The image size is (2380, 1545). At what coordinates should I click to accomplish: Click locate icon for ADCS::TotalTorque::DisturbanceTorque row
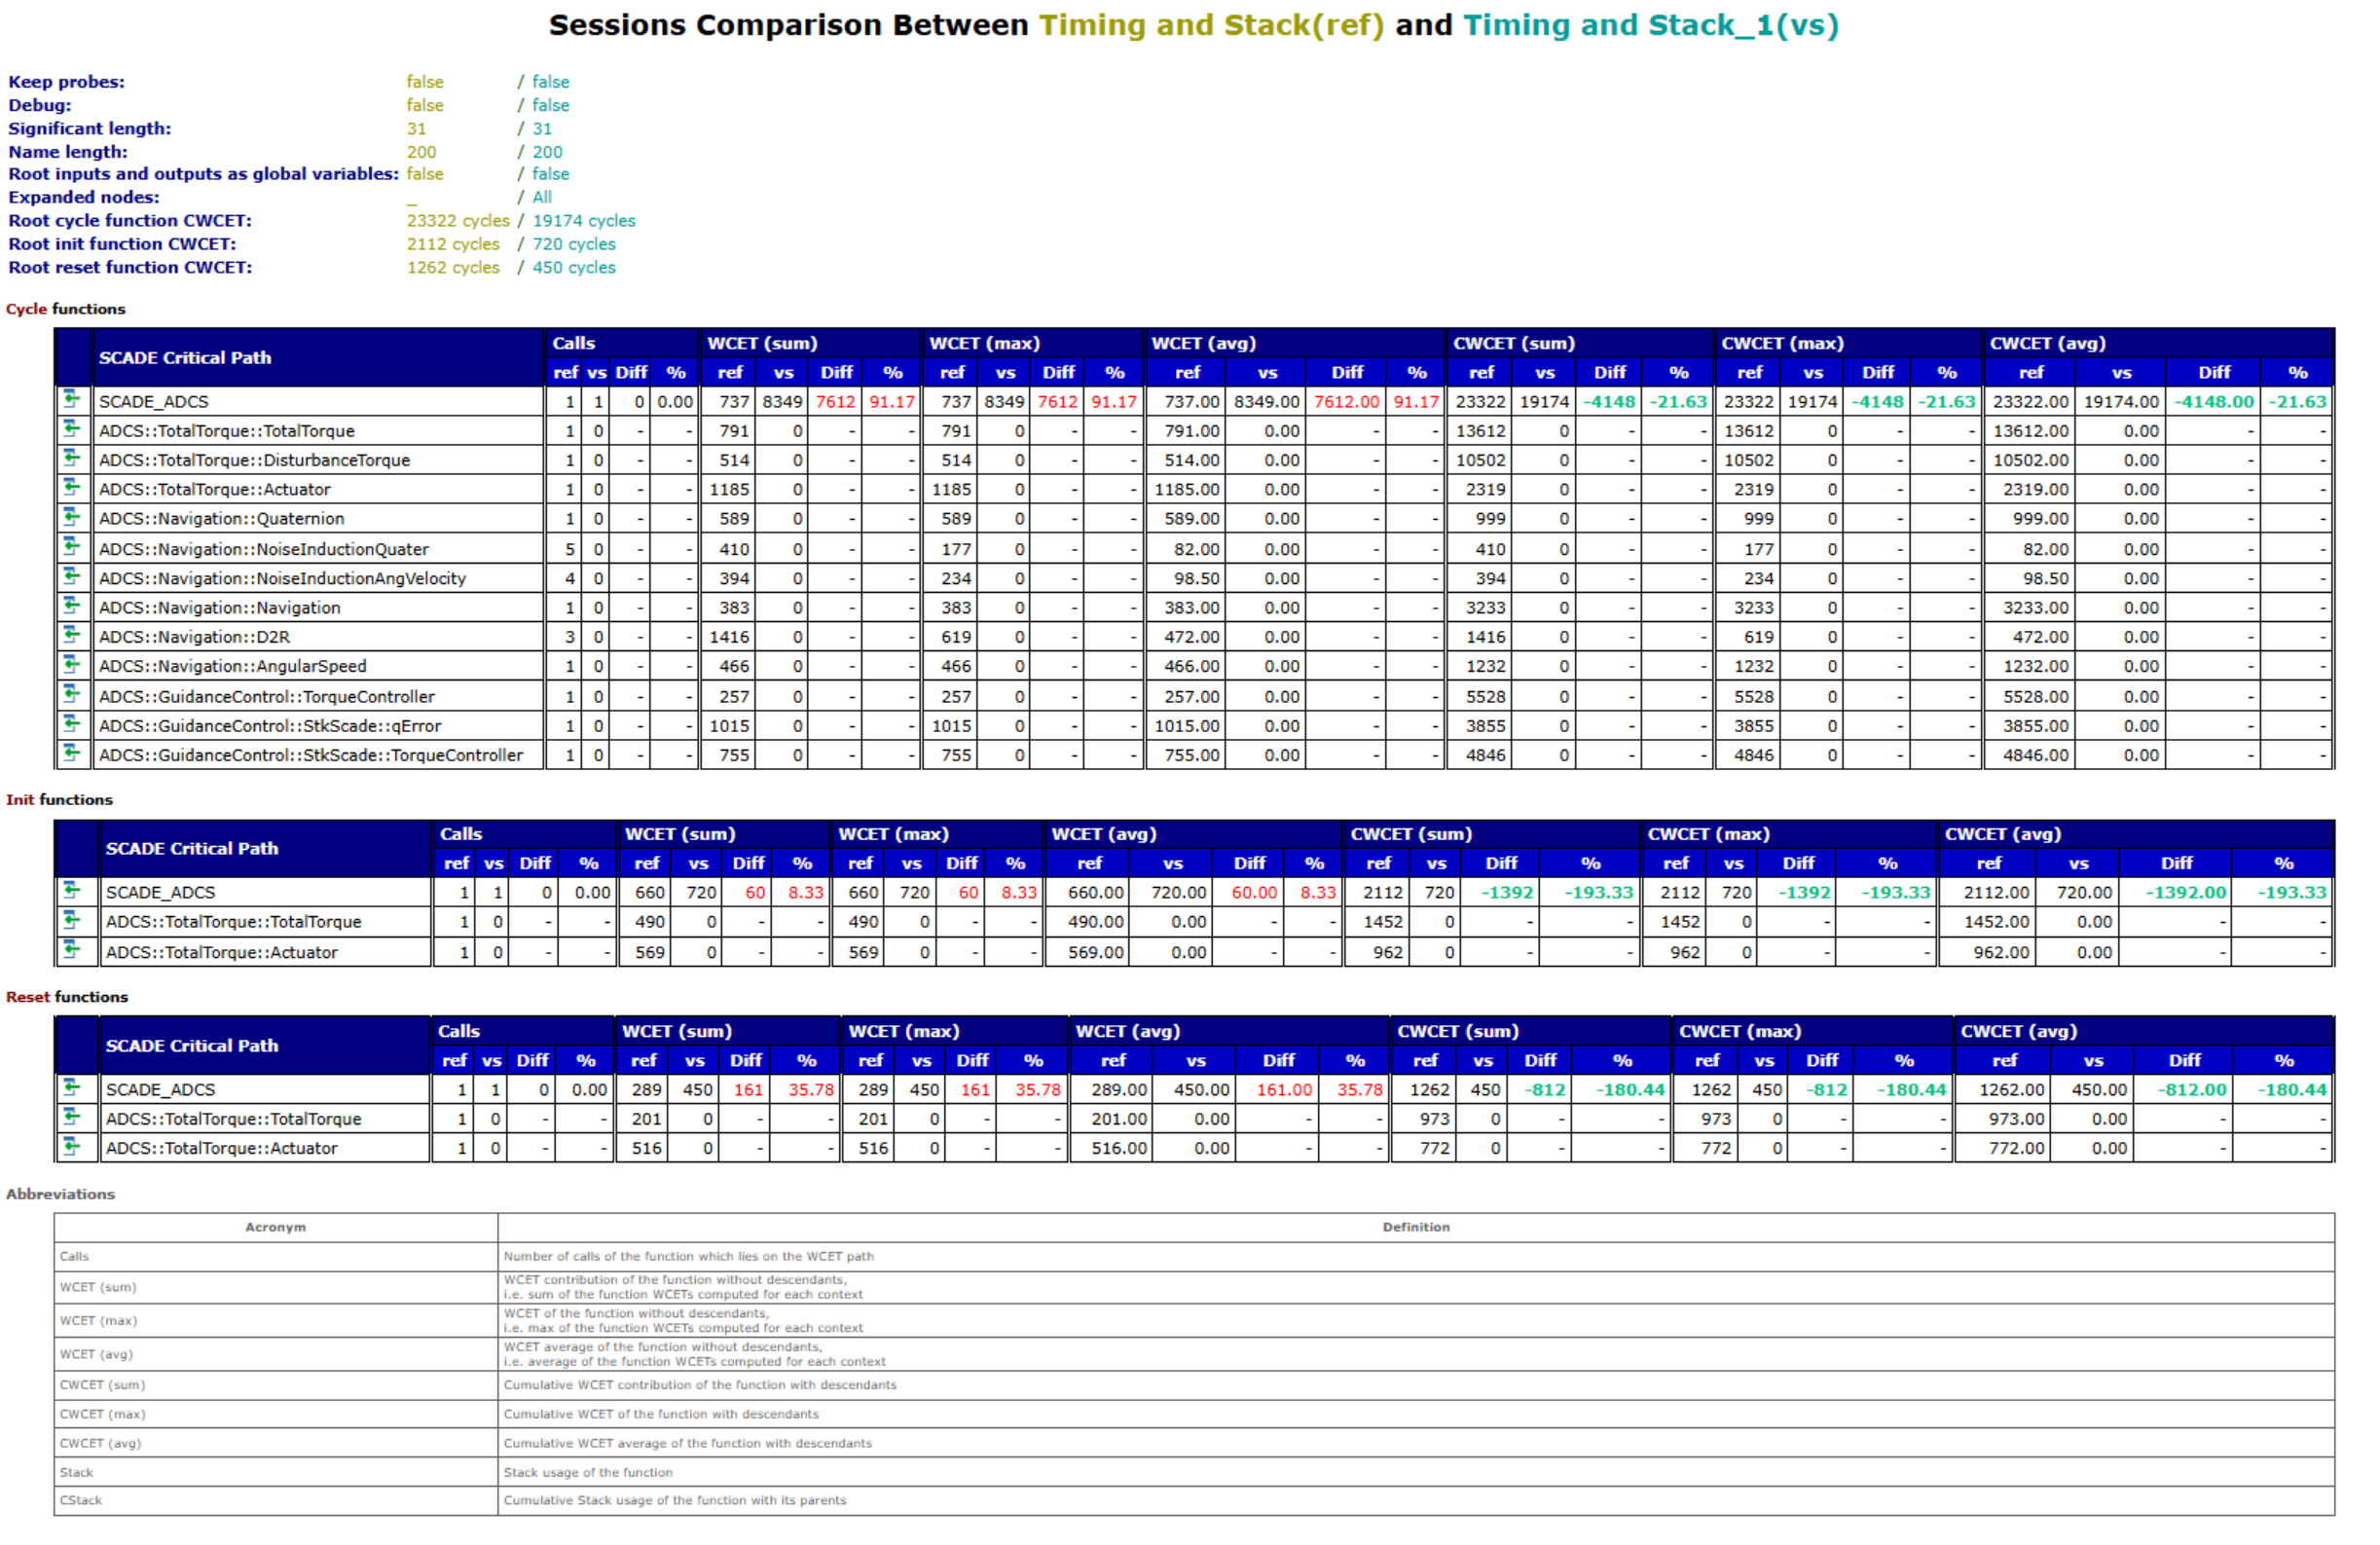pyautogui.click(x=71, y=459)
